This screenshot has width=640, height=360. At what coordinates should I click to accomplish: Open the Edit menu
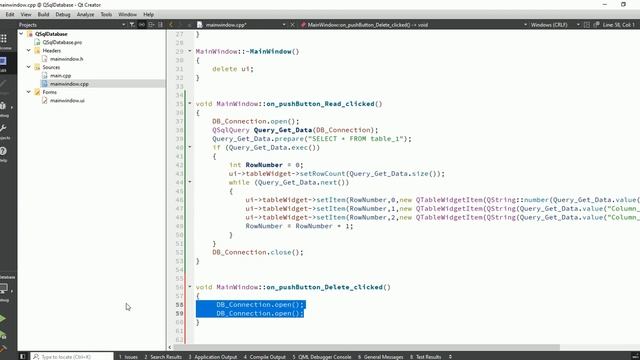click(x=10, y=14)
